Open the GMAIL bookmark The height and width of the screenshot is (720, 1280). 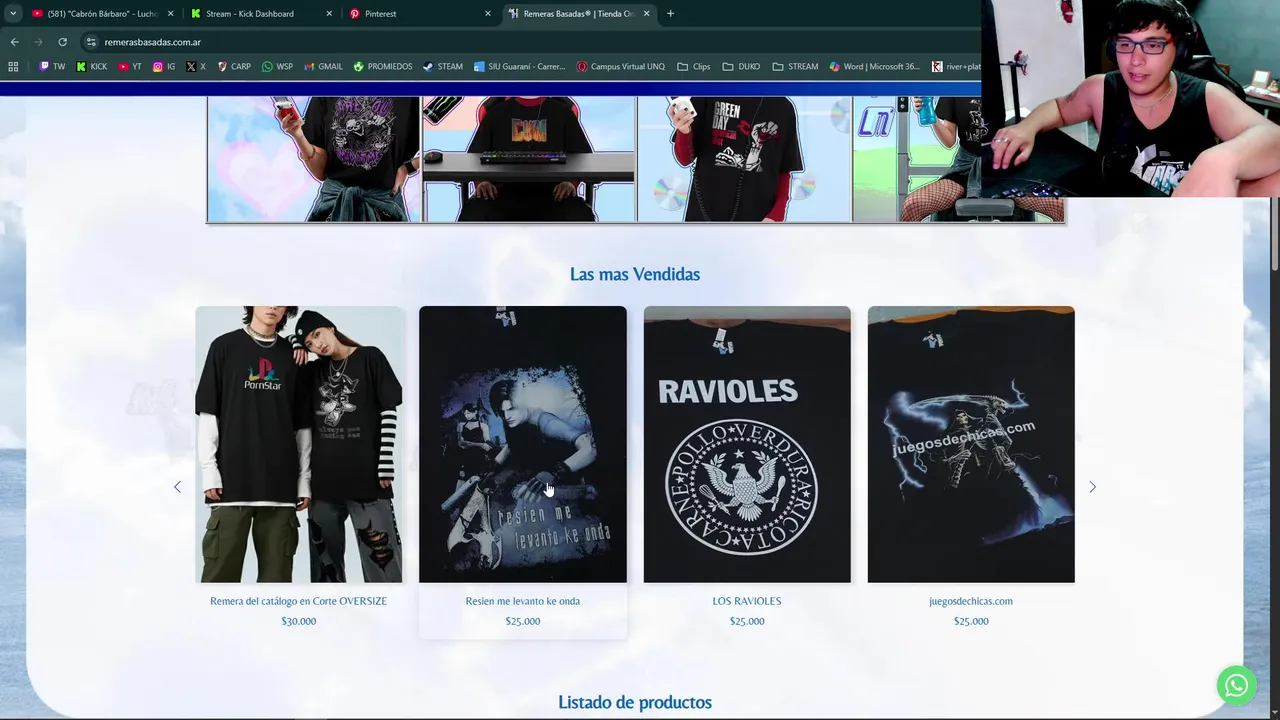point(323,67)
